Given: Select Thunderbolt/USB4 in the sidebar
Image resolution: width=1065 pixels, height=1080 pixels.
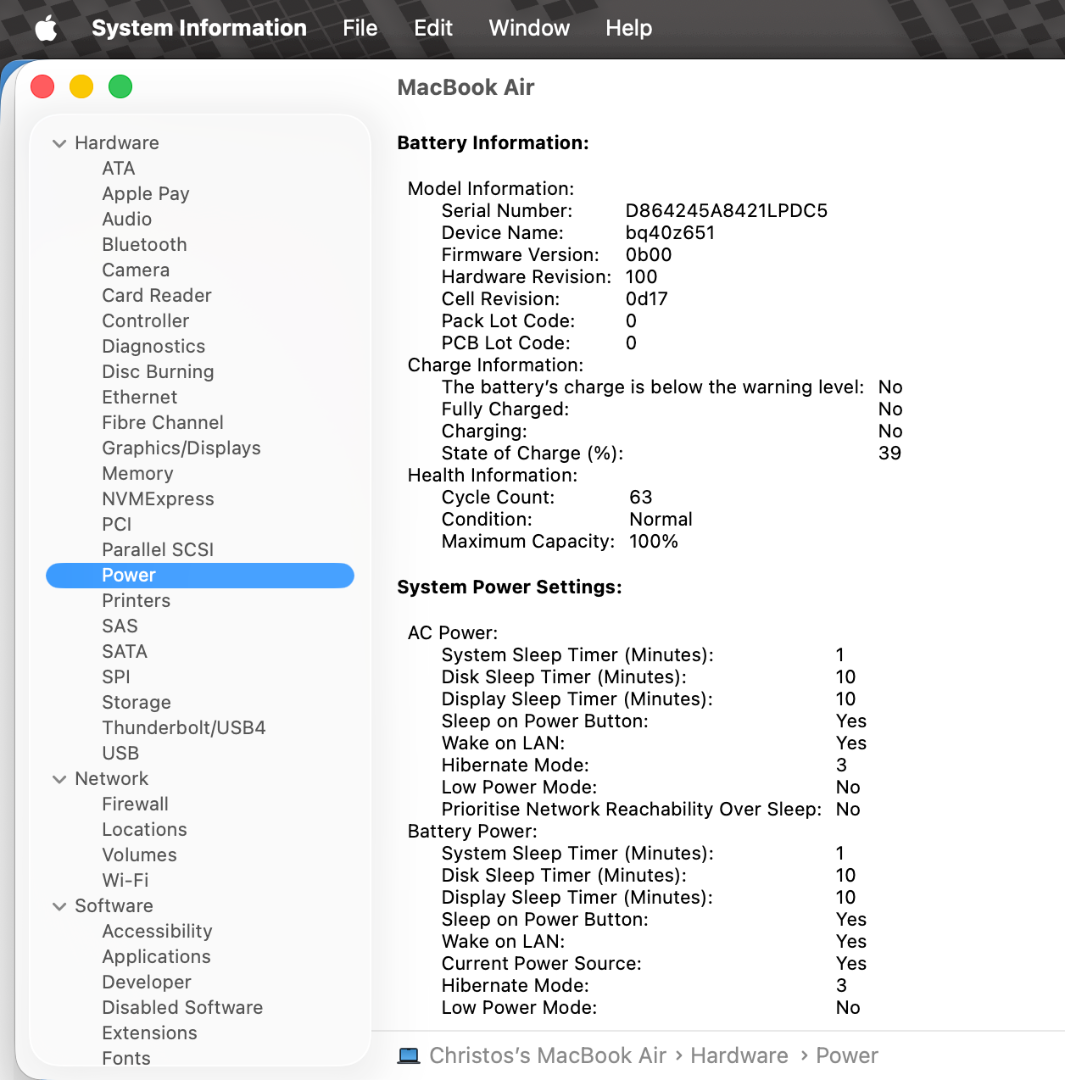Looking at the screenshot, I should point(184,729).
